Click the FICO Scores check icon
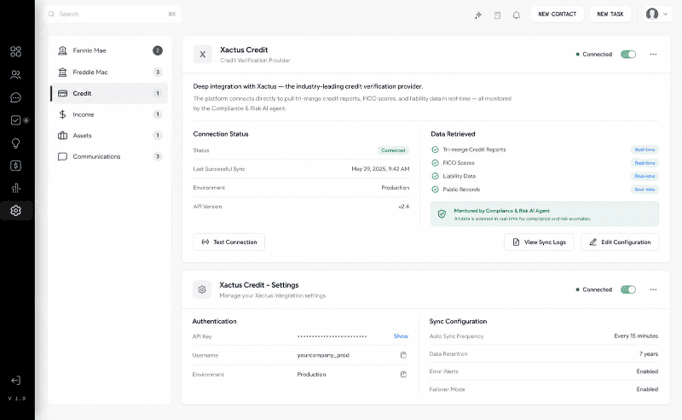The image size is (682, 420). click(435, 163)
